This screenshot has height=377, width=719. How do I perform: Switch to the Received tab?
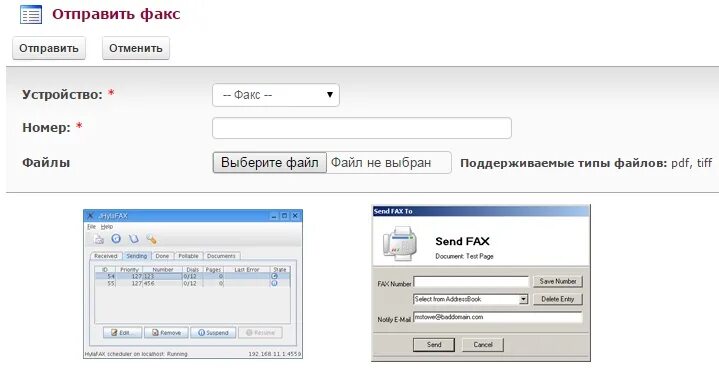[x=106, y=256]
